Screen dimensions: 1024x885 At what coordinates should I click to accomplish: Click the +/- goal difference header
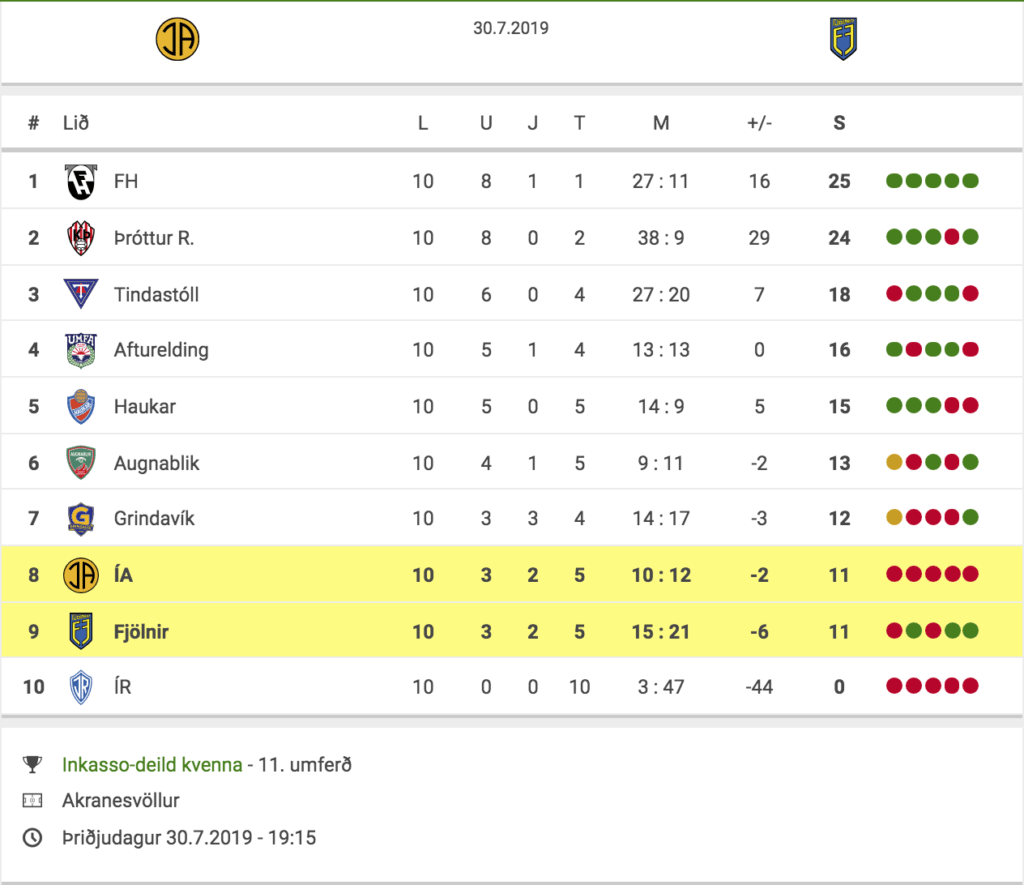(x=760, y=123)
